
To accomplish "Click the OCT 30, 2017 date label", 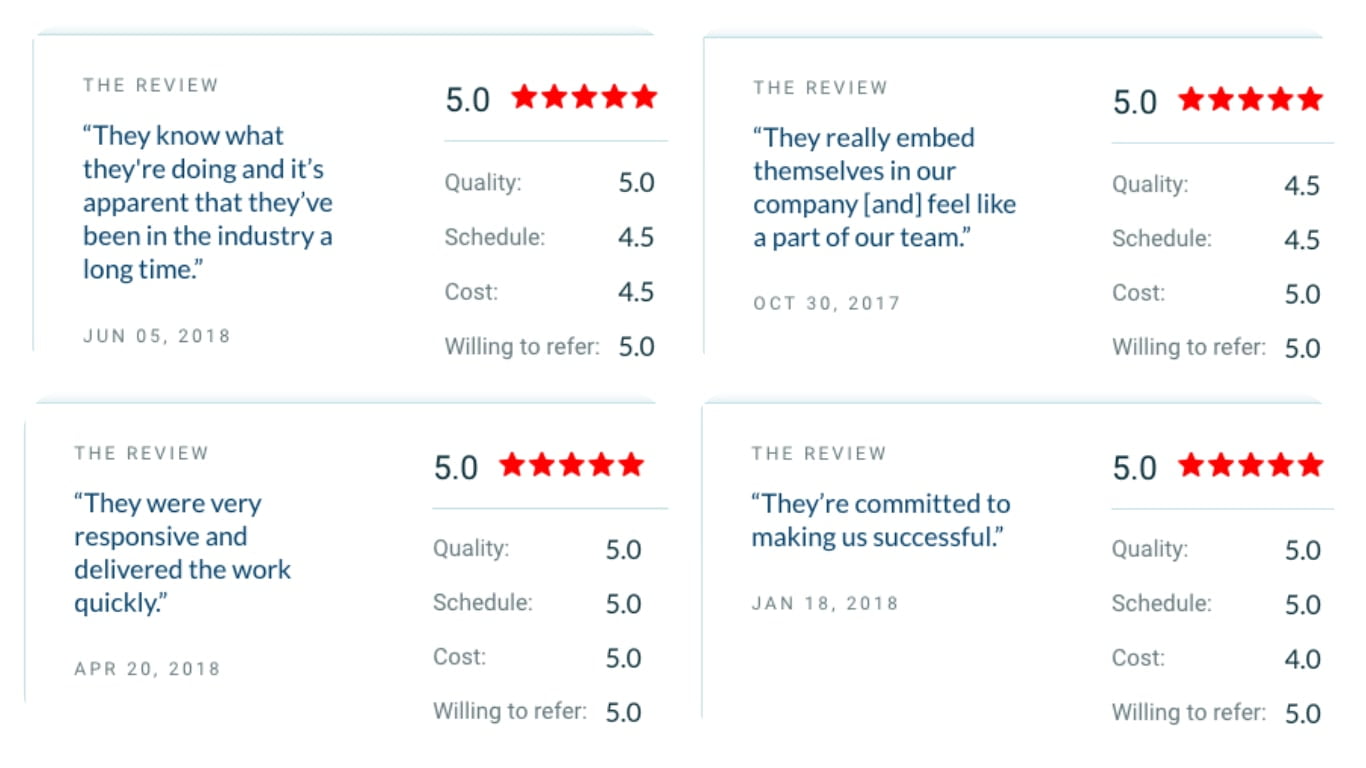I will click(x=827, y=303).
